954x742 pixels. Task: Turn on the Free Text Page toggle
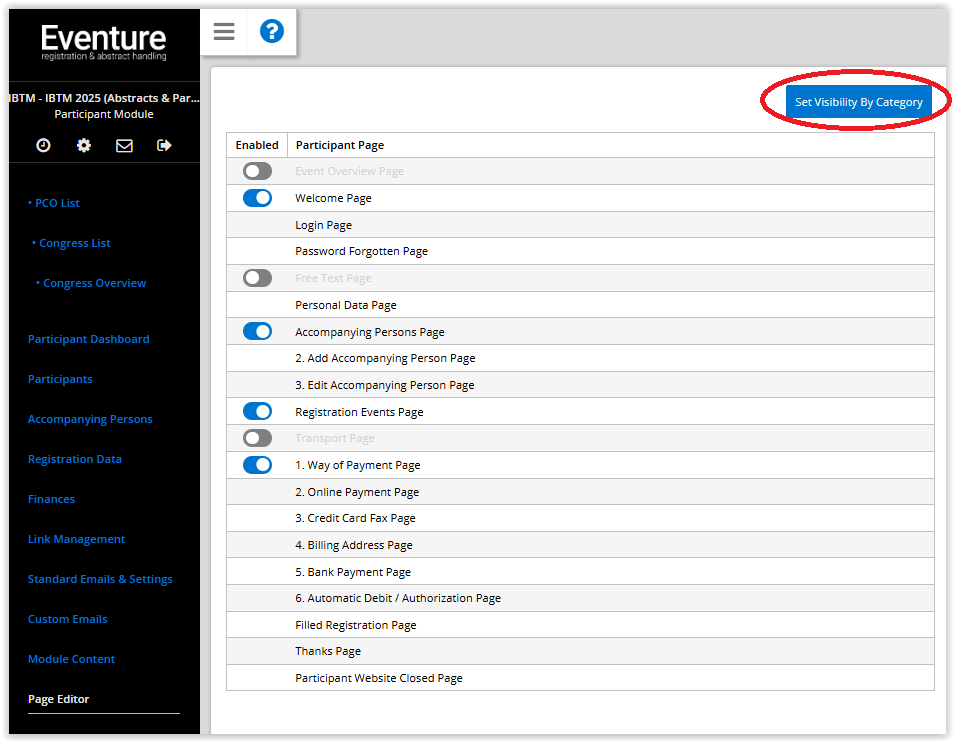tap(257, 278)
